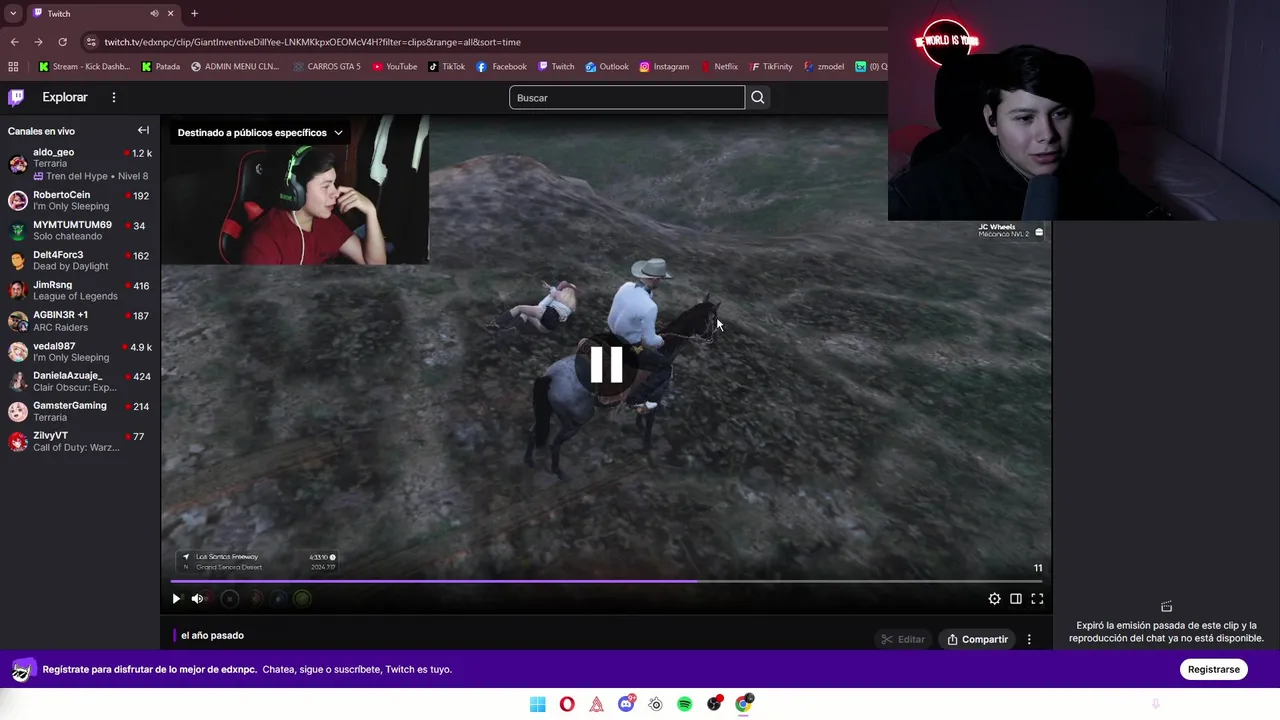Click the Registrarse button

click(1214, 669)
